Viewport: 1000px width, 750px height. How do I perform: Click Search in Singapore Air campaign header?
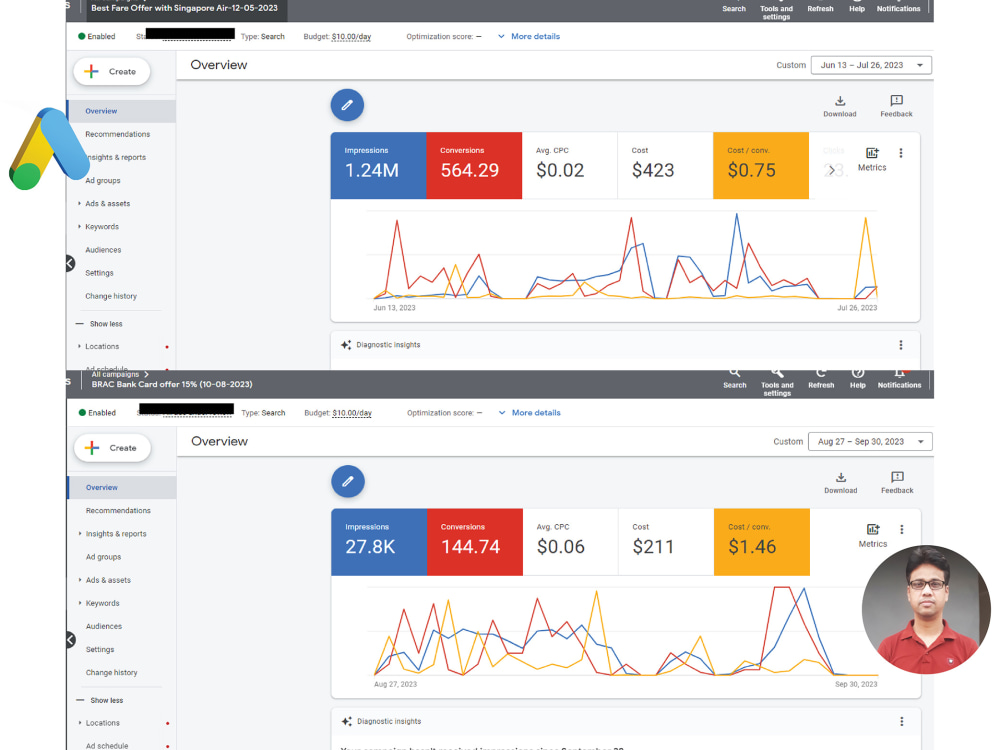coord(734,8)
